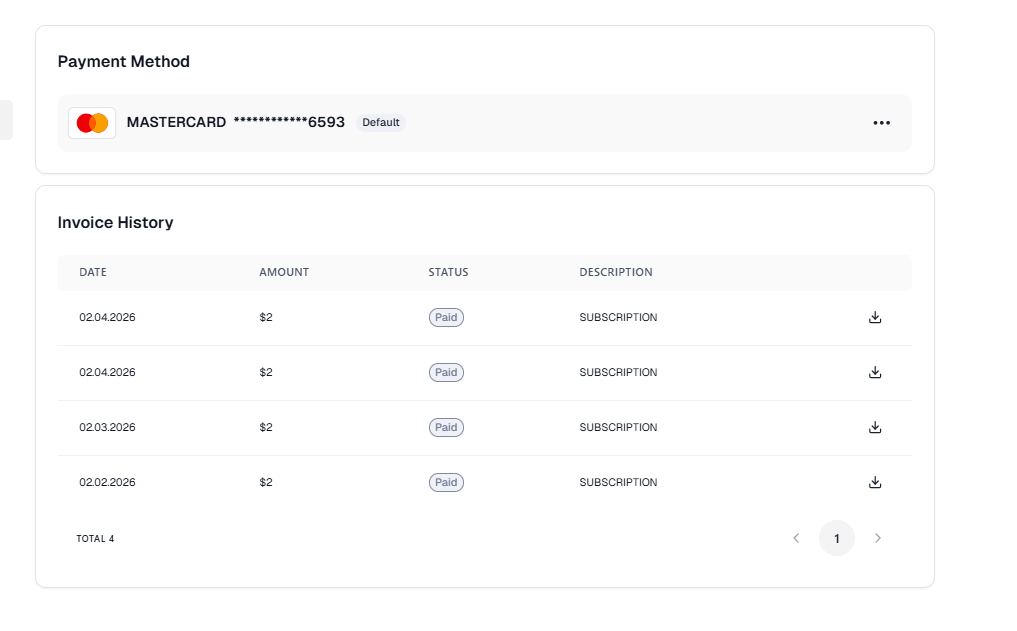The height and width of the screenshot is (631, 1017).
Task: Click the $2 amount in the 02.03.2026 row
Action: point(266,428)
